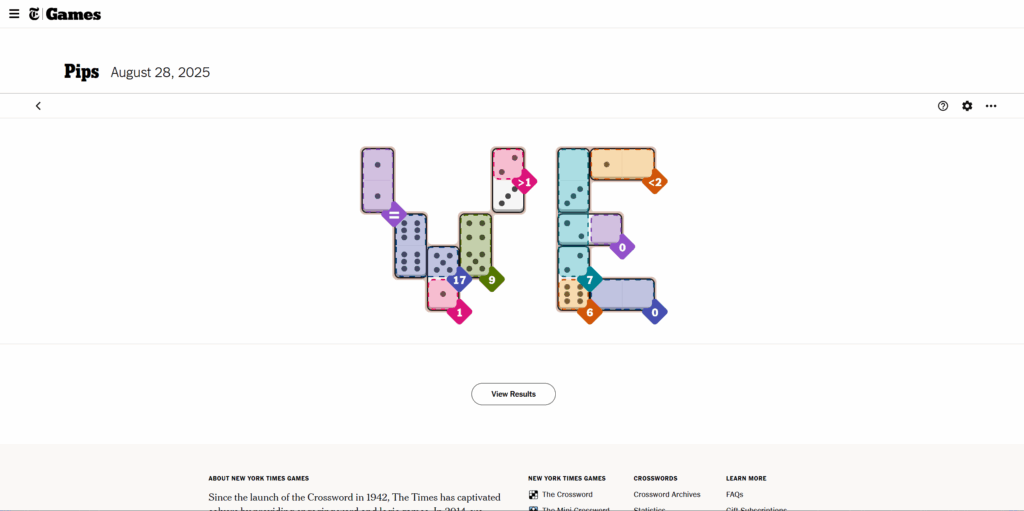
Task: Click the purple equals condition badge
Action: point(394,214)
